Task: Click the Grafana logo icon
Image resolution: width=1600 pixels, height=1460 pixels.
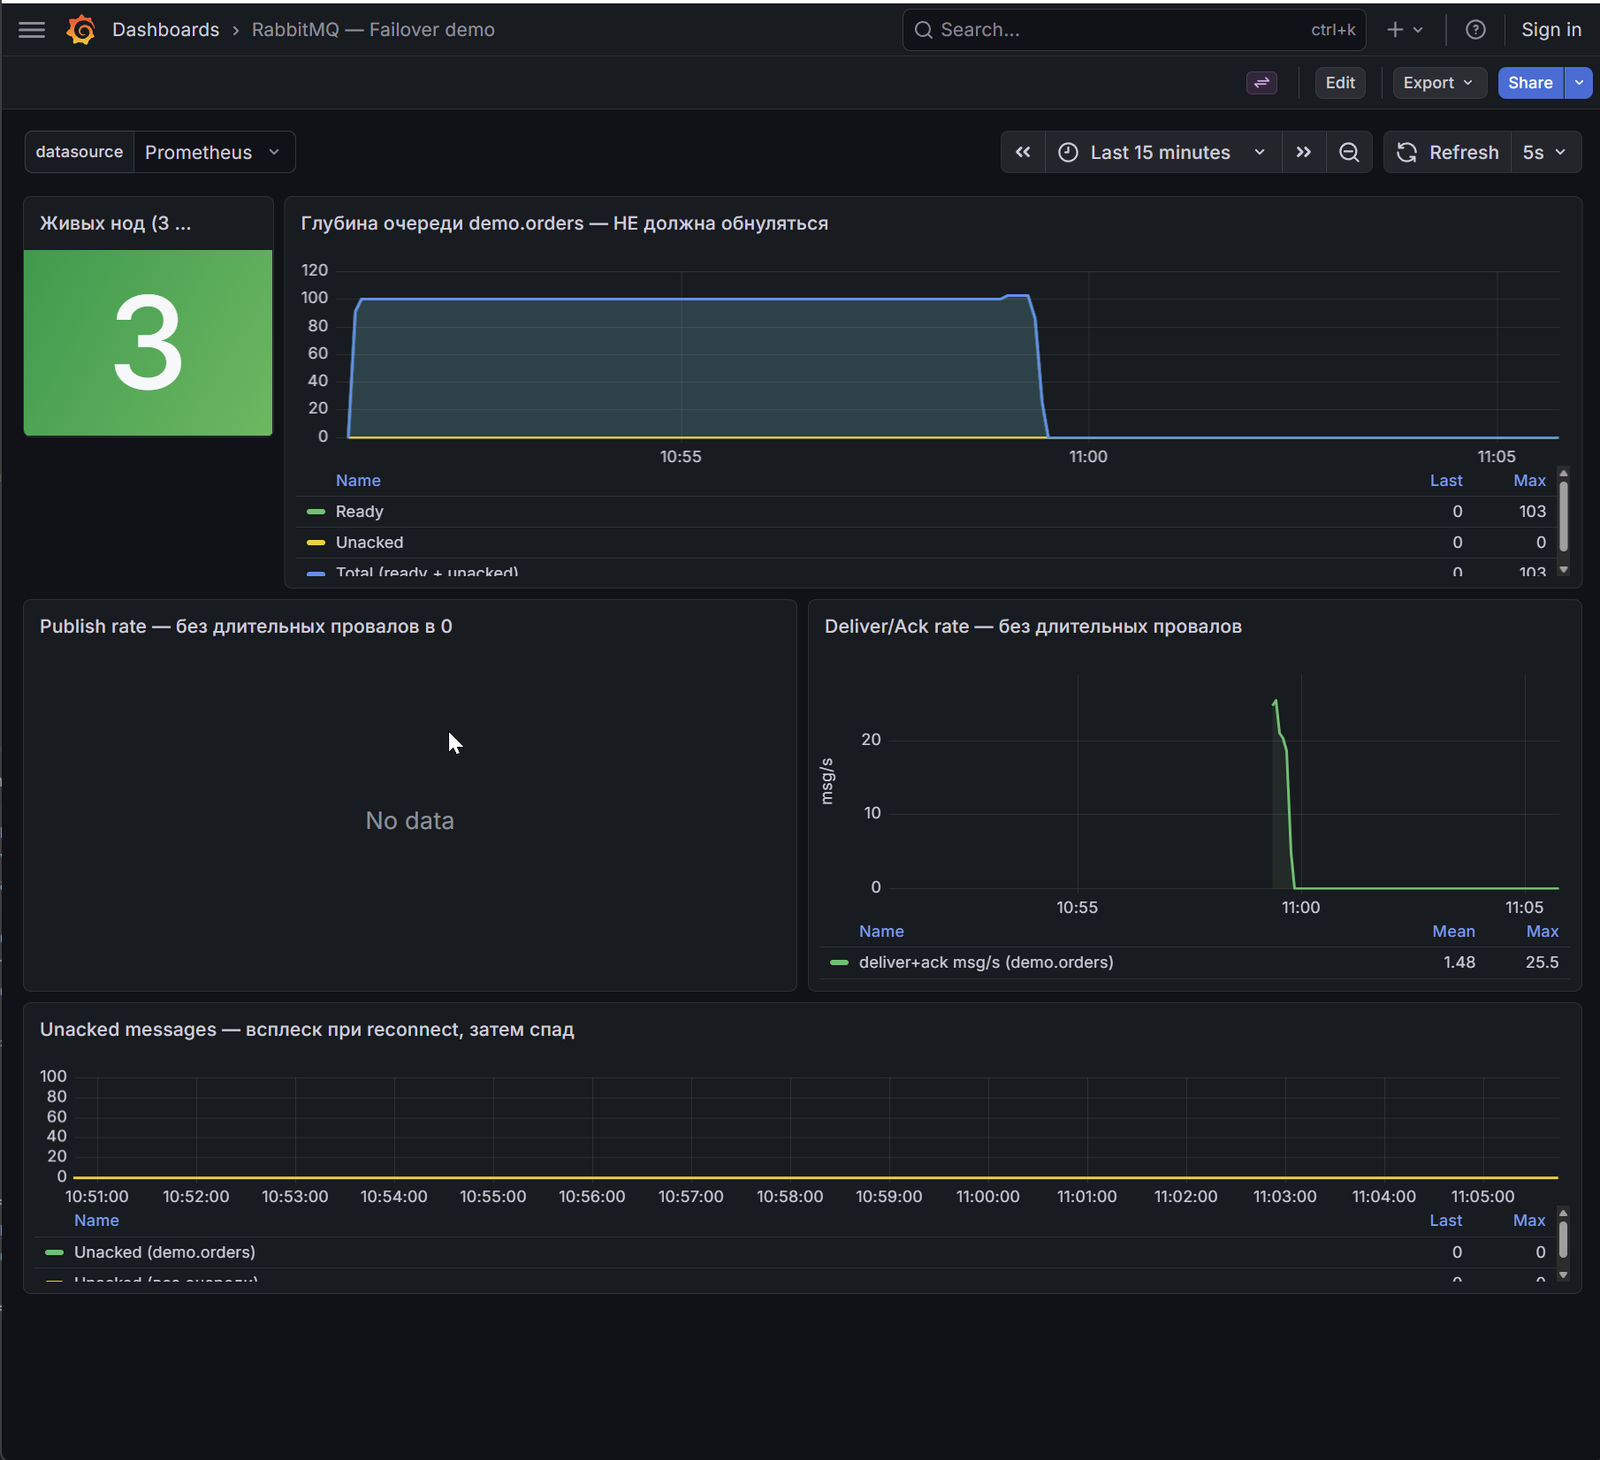Action: 81,30
